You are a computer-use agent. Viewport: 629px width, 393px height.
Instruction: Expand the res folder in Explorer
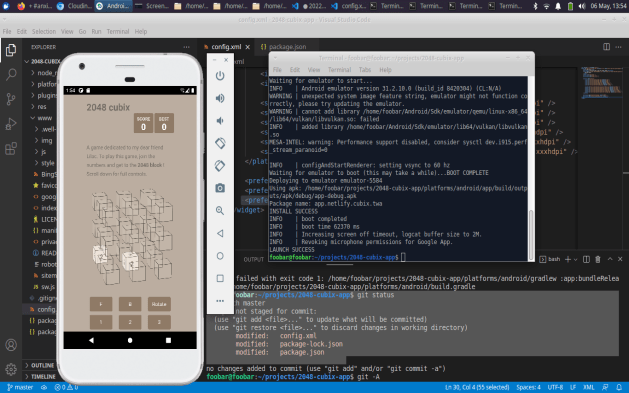pos(42,107)
